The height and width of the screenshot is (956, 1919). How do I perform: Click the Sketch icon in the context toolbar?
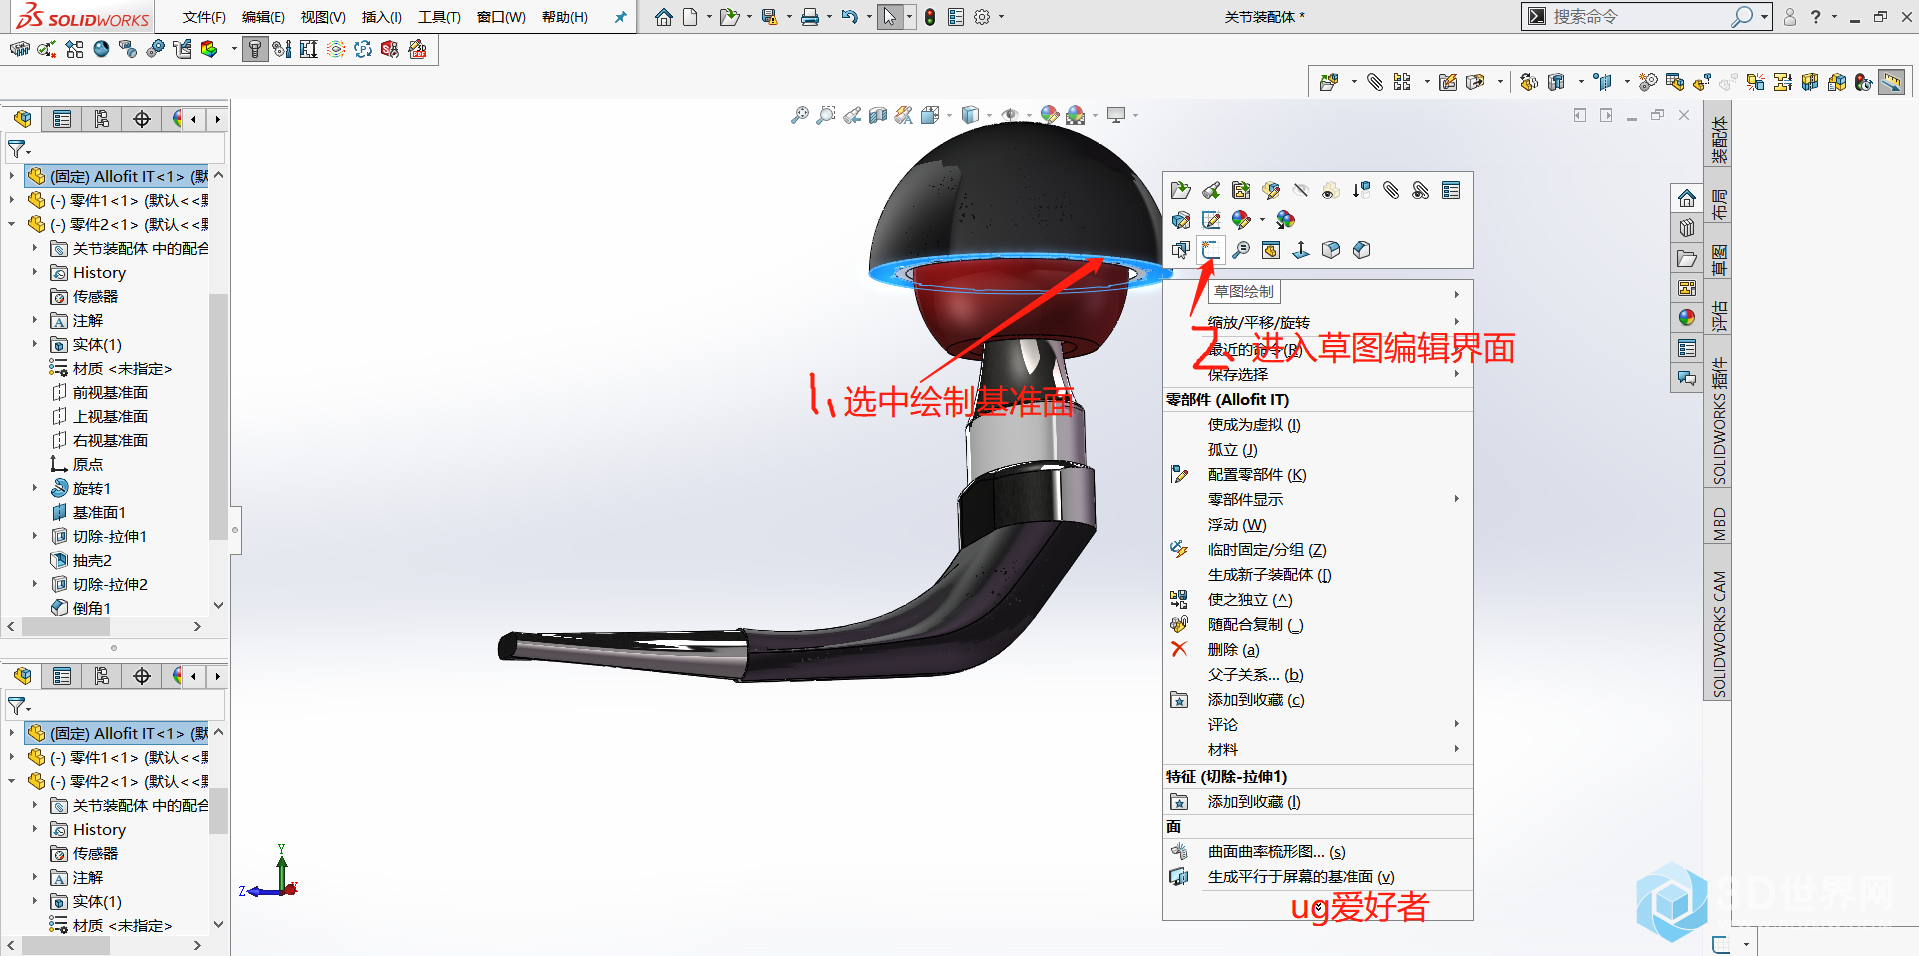coord(1211,250)
